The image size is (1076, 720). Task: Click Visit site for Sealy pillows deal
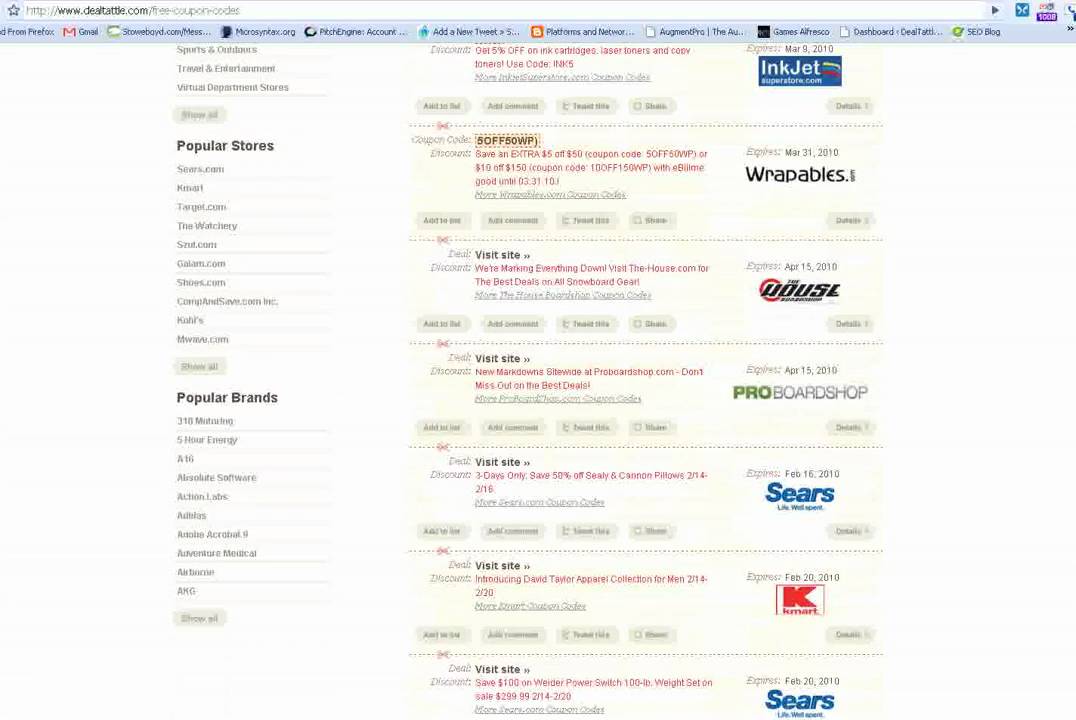503,463
